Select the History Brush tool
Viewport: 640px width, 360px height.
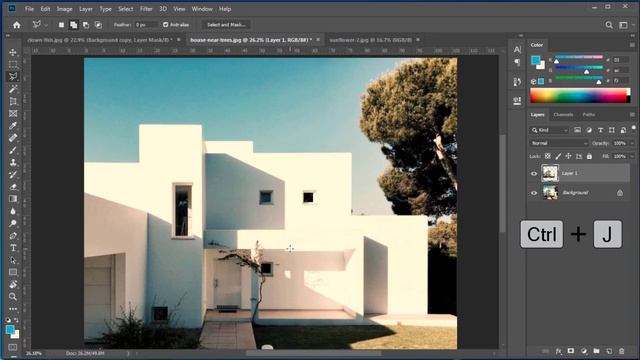[13, 175]
